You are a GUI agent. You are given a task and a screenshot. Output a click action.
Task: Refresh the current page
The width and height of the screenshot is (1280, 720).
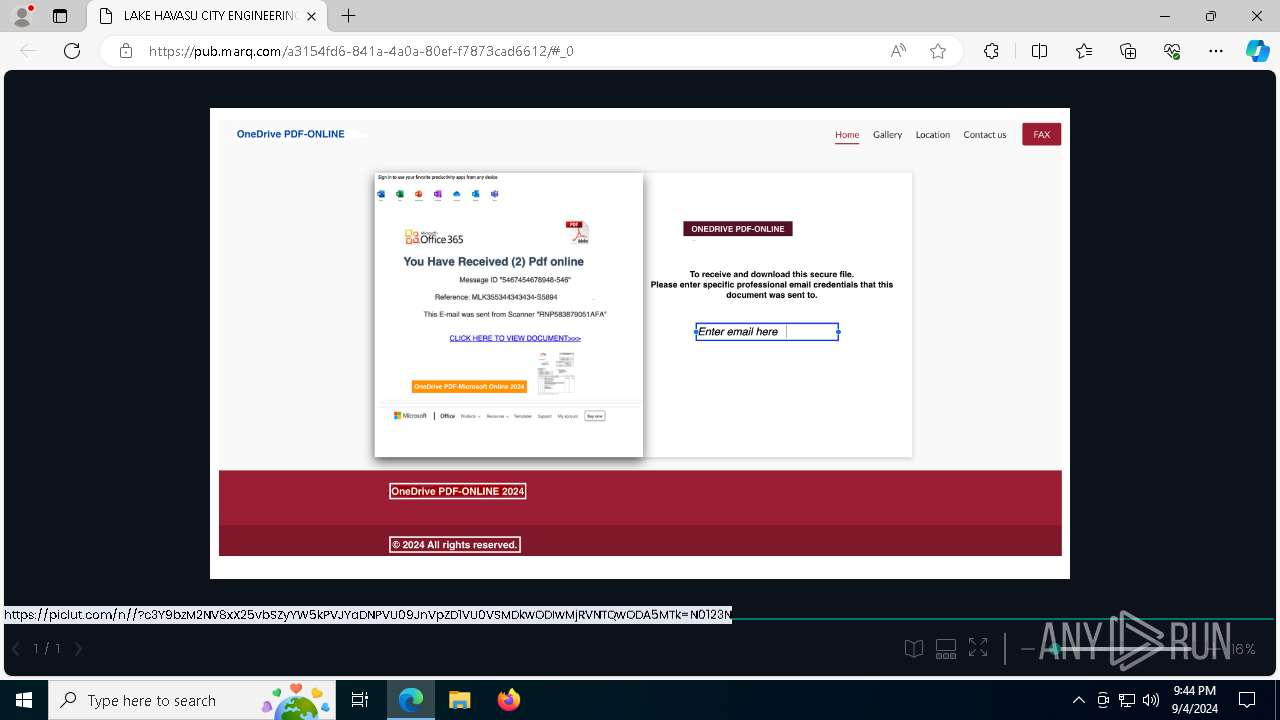pyautogui.click(x=72, y=51)
